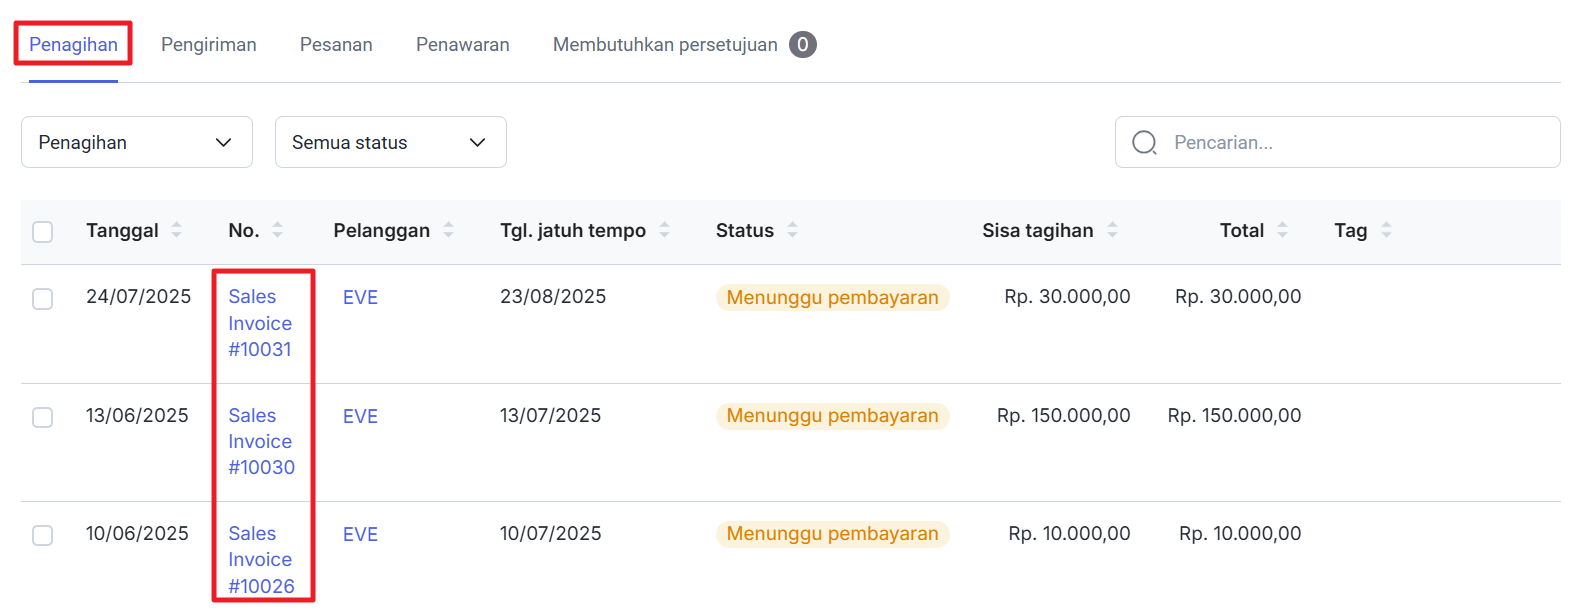Sort table by Tanggal column icon
This screenshot has height=615, width=1585.
pyautogui.click(x=177, y=230)
